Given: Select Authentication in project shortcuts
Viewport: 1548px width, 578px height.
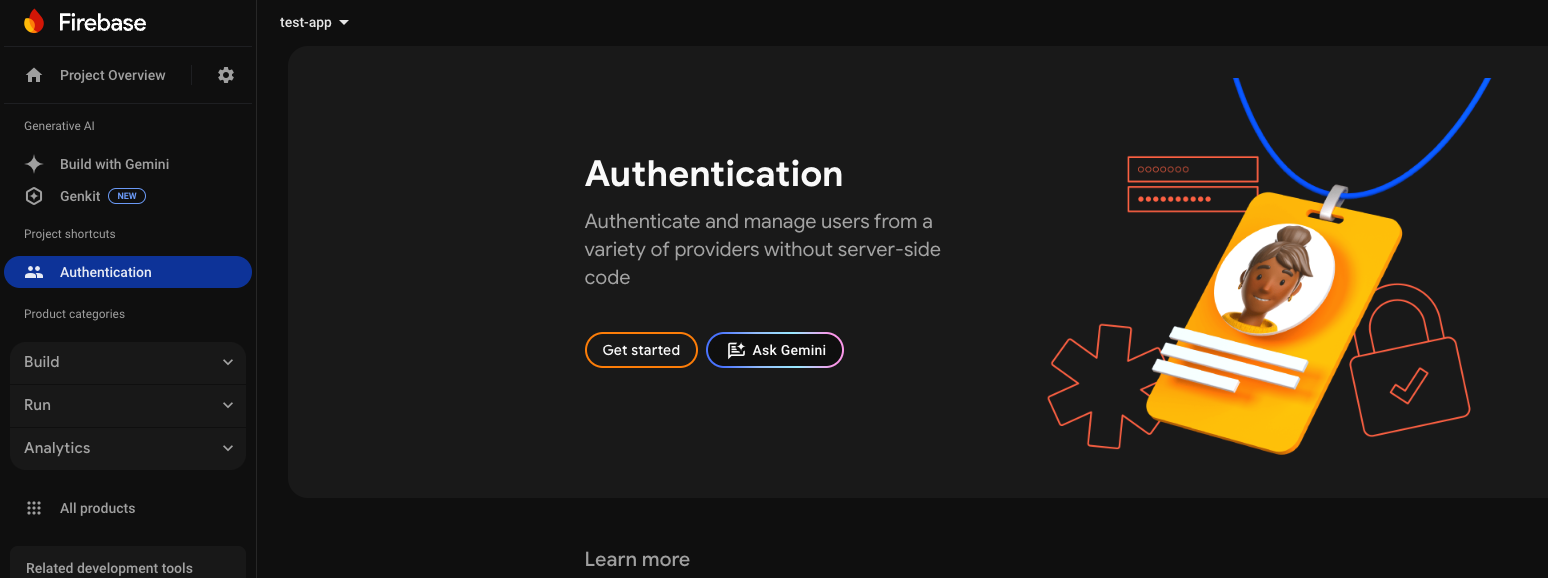Looking at the screenshot, I should [128, 272].
